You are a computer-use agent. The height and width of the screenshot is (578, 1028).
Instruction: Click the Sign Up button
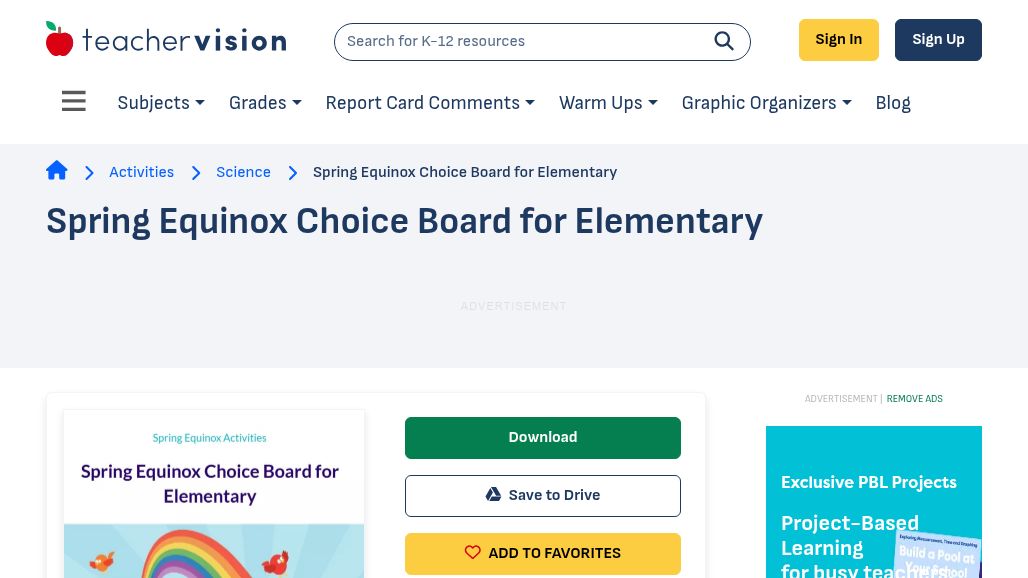click(x=938, y=40)
